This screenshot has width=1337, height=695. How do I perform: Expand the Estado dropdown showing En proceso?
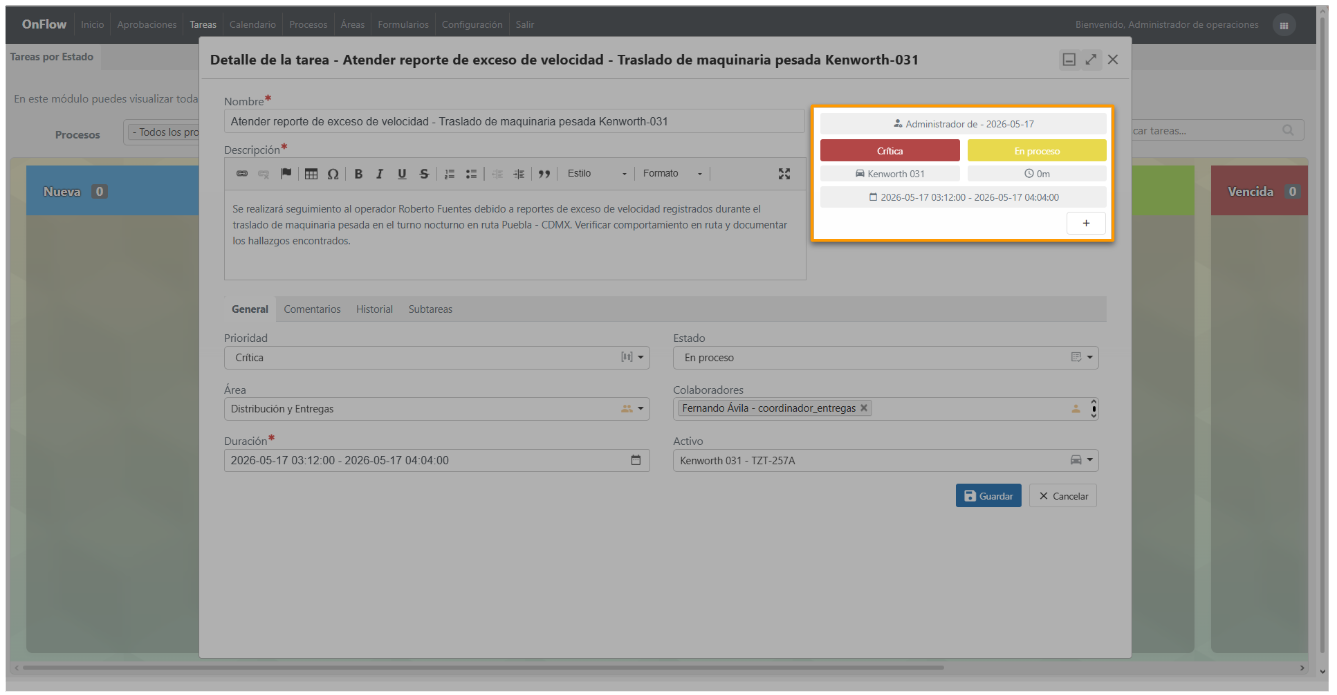(x=886, y=357)
